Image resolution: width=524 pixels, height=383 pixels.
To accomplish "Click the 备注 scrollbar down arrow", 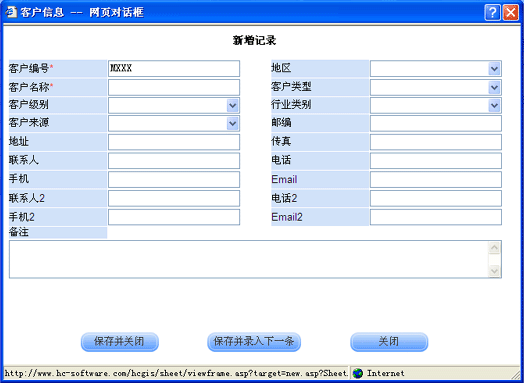I will tap(494, 270).
